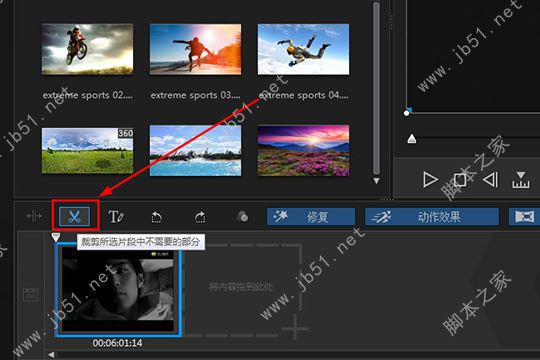Stop the preview playback

pos(460,180)
